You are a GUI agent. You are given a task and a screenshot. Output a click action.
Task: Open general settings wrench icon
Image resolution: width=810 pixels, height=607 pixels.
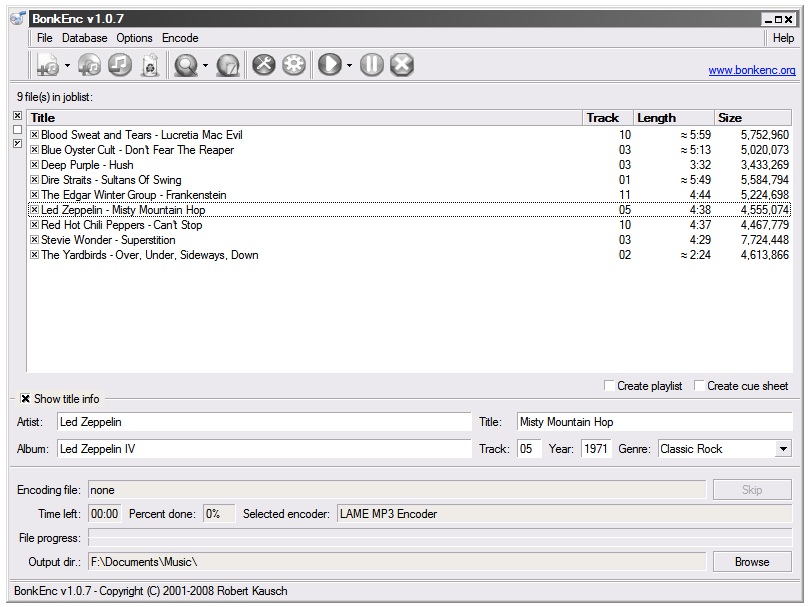tap(264, 65)
